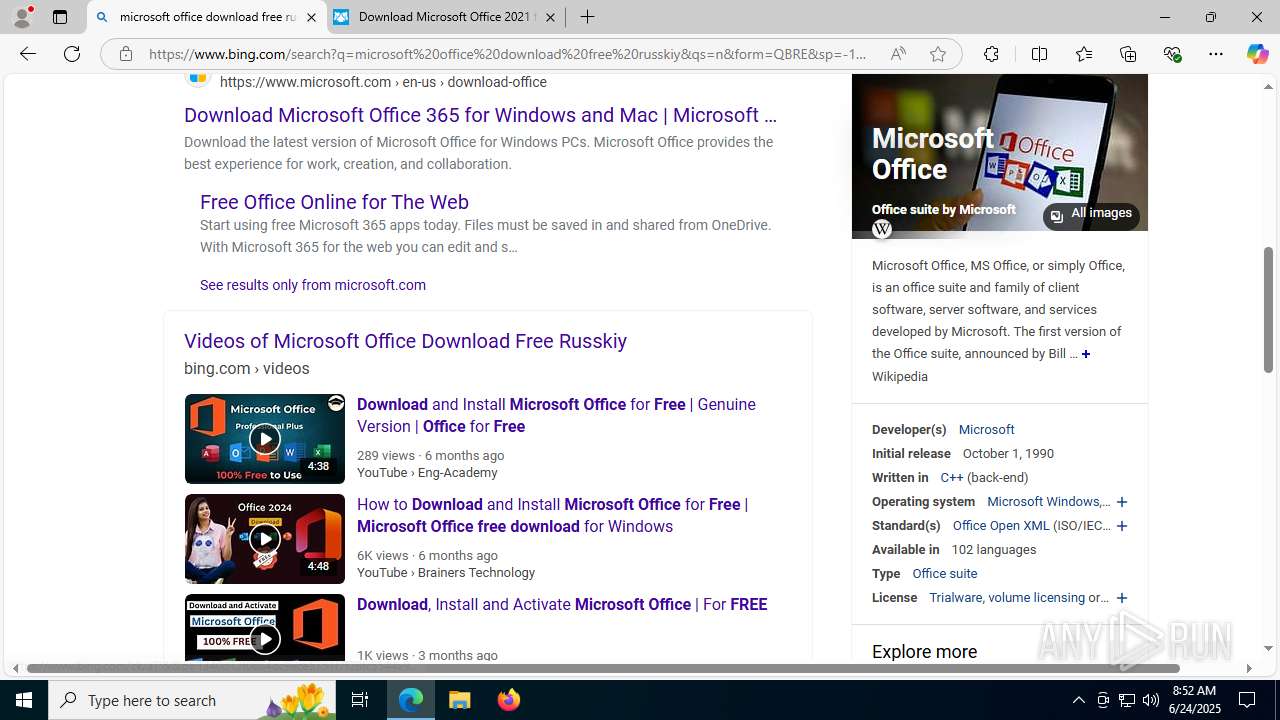Refresh the Bing results page
Screen dimensions: 1280x720
(x=72, y=54)
